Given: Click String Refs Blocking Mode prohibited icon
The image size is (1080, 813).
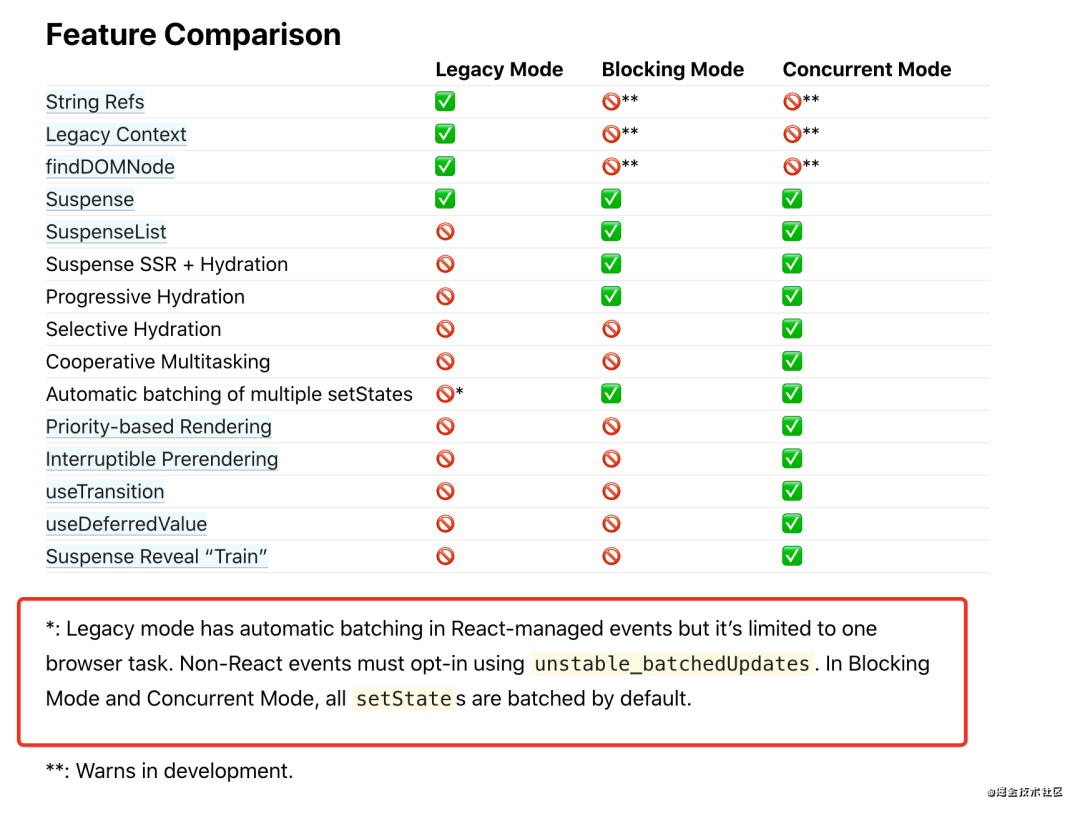Looking at the screenshot, I should click(x=611, y=101).
